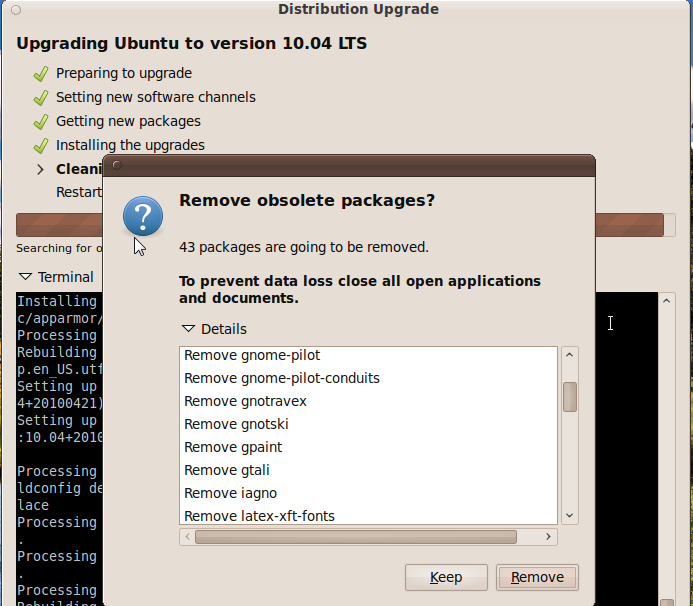Select 'Remove gnotravex' row
This screenshot has width=693, height=606.
tap(368, 401)
